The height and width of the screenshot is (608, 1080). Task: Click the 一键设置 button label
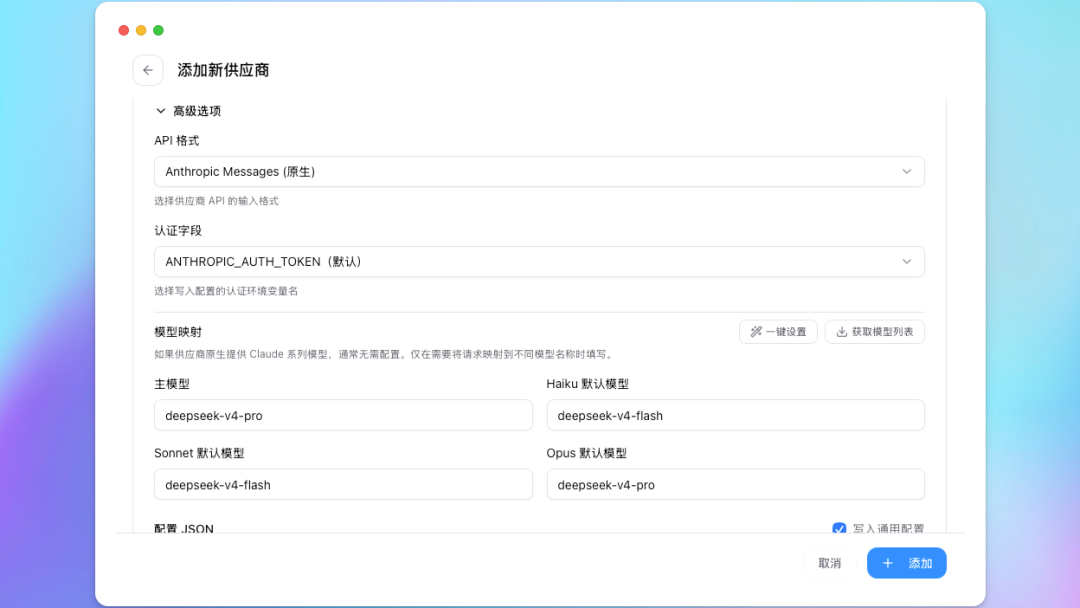786,332
